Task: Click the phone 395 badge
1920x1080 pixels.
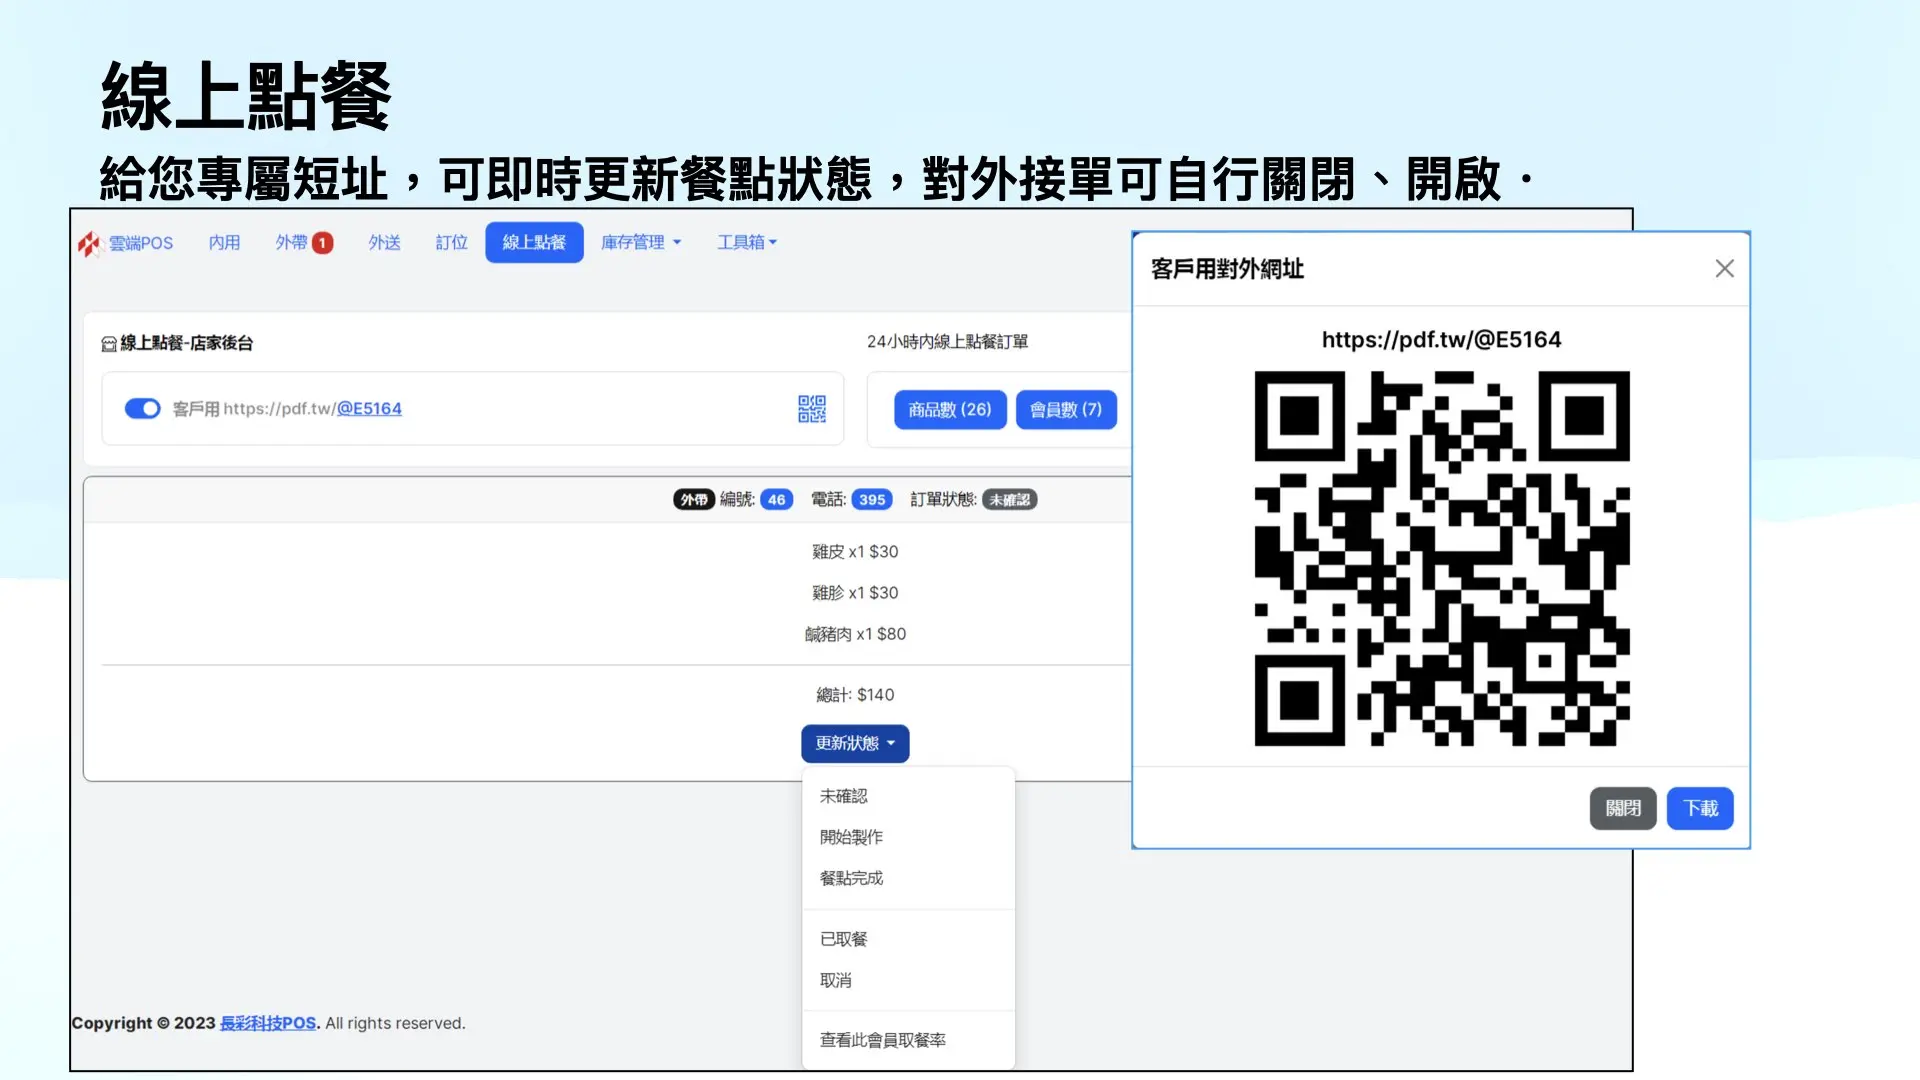Action: 871,500
